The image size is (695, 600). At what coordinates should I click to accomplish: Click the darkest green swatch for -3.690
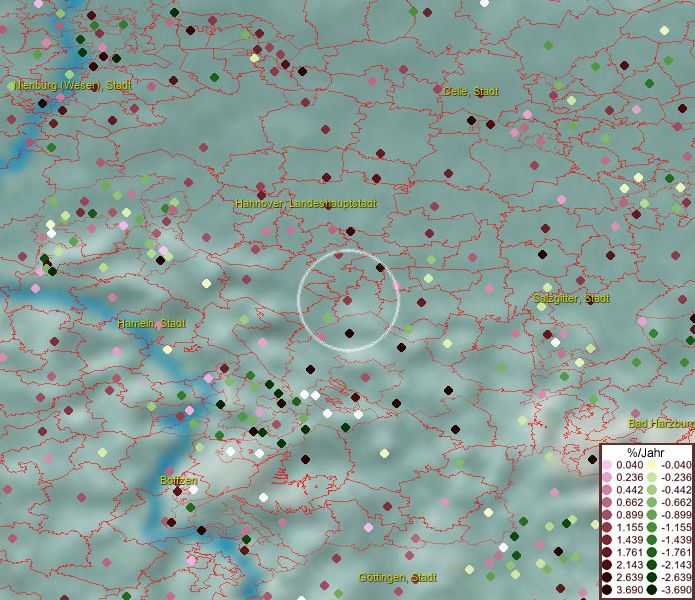coord(652,590)
